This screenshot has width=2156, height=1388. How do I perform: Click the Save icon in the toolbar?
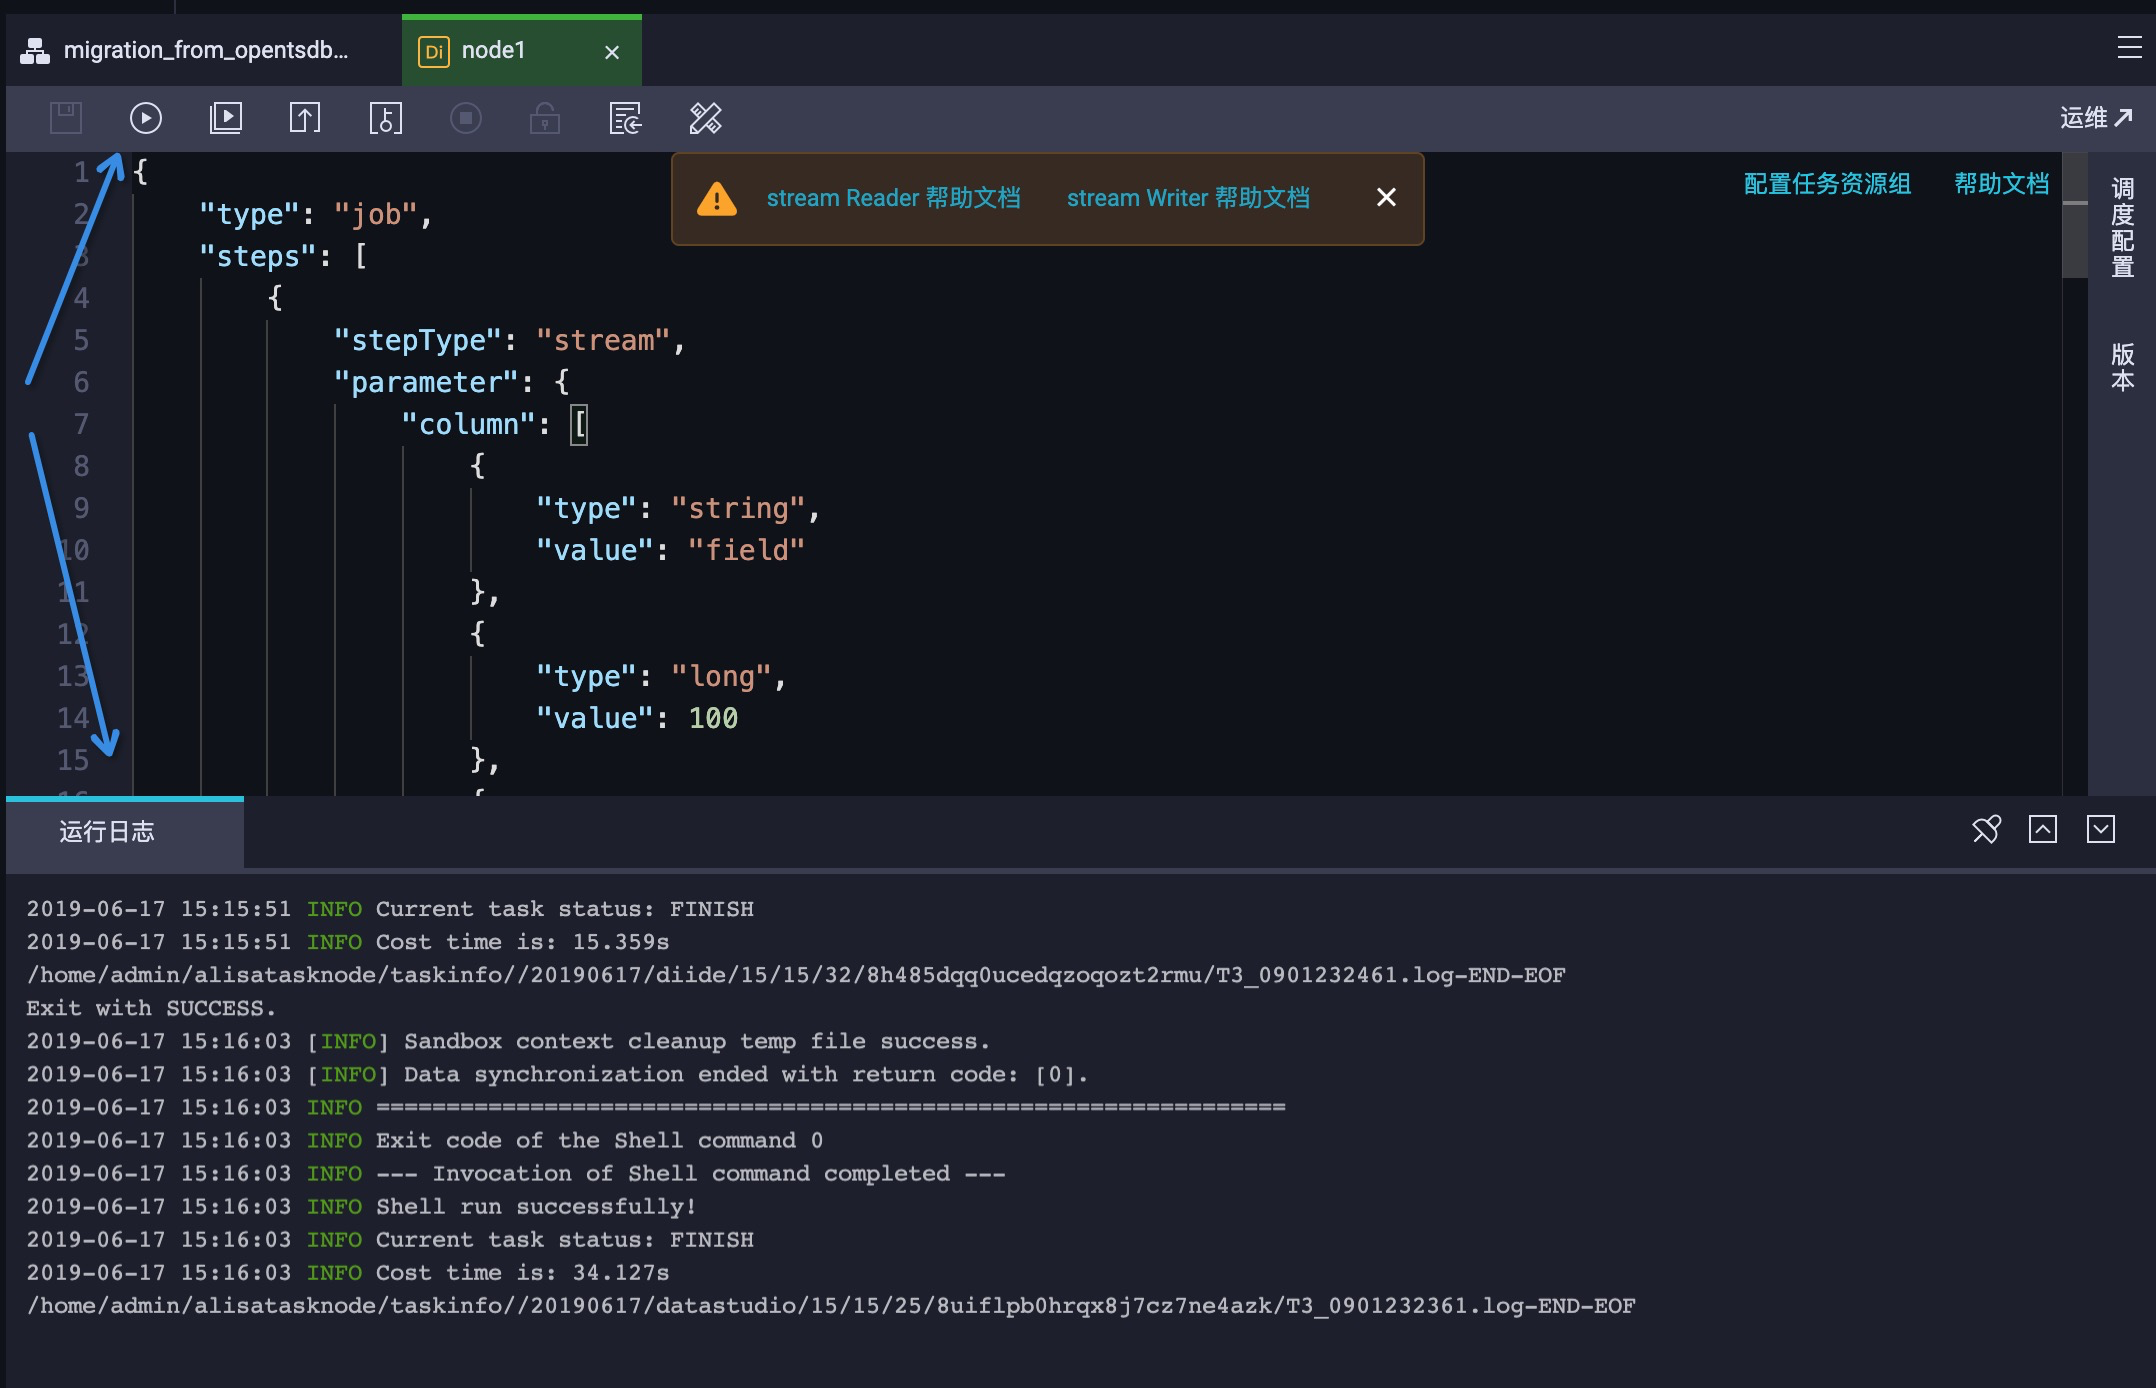(66, 118)
